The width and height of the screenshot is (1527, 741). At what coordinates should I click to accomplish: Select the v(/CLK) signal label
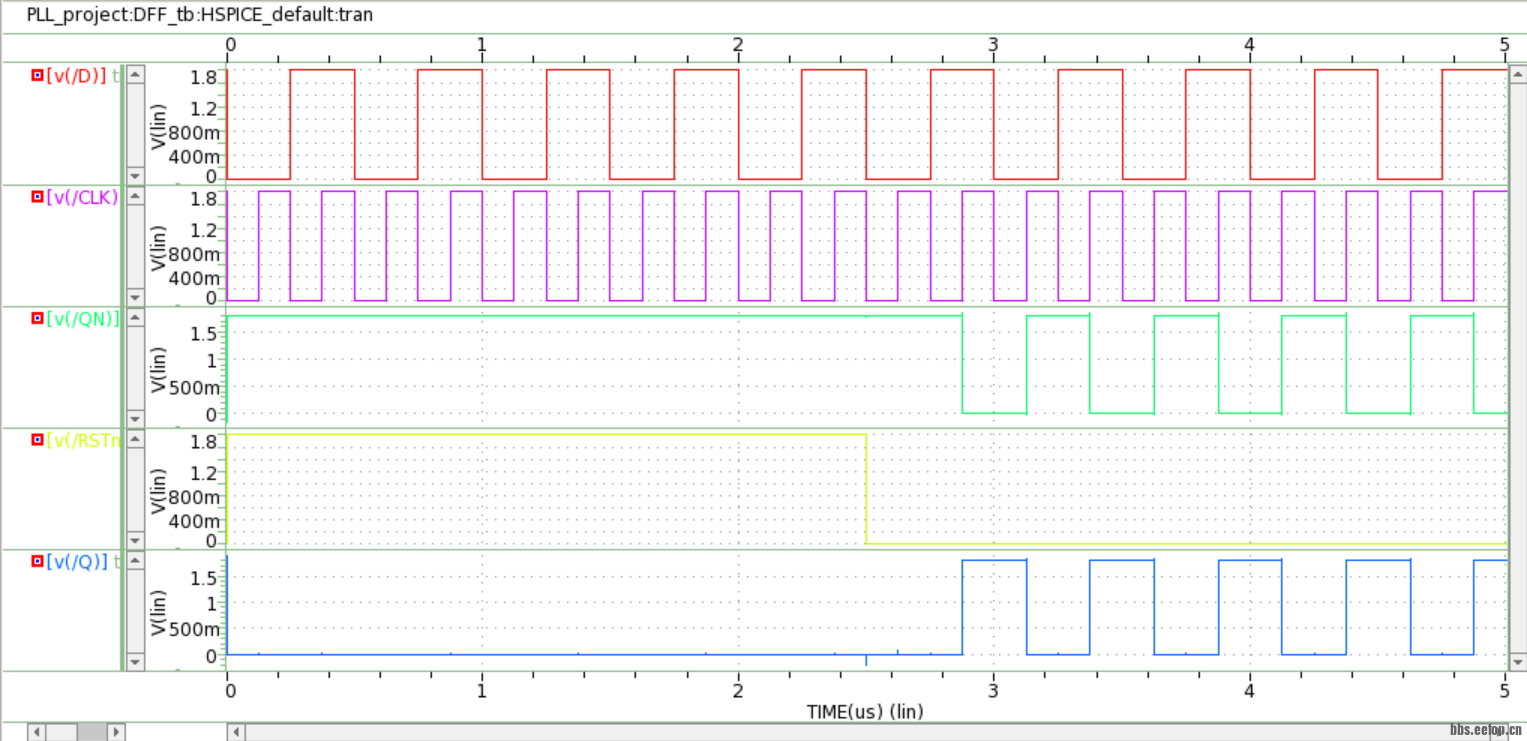pos(82,197)
